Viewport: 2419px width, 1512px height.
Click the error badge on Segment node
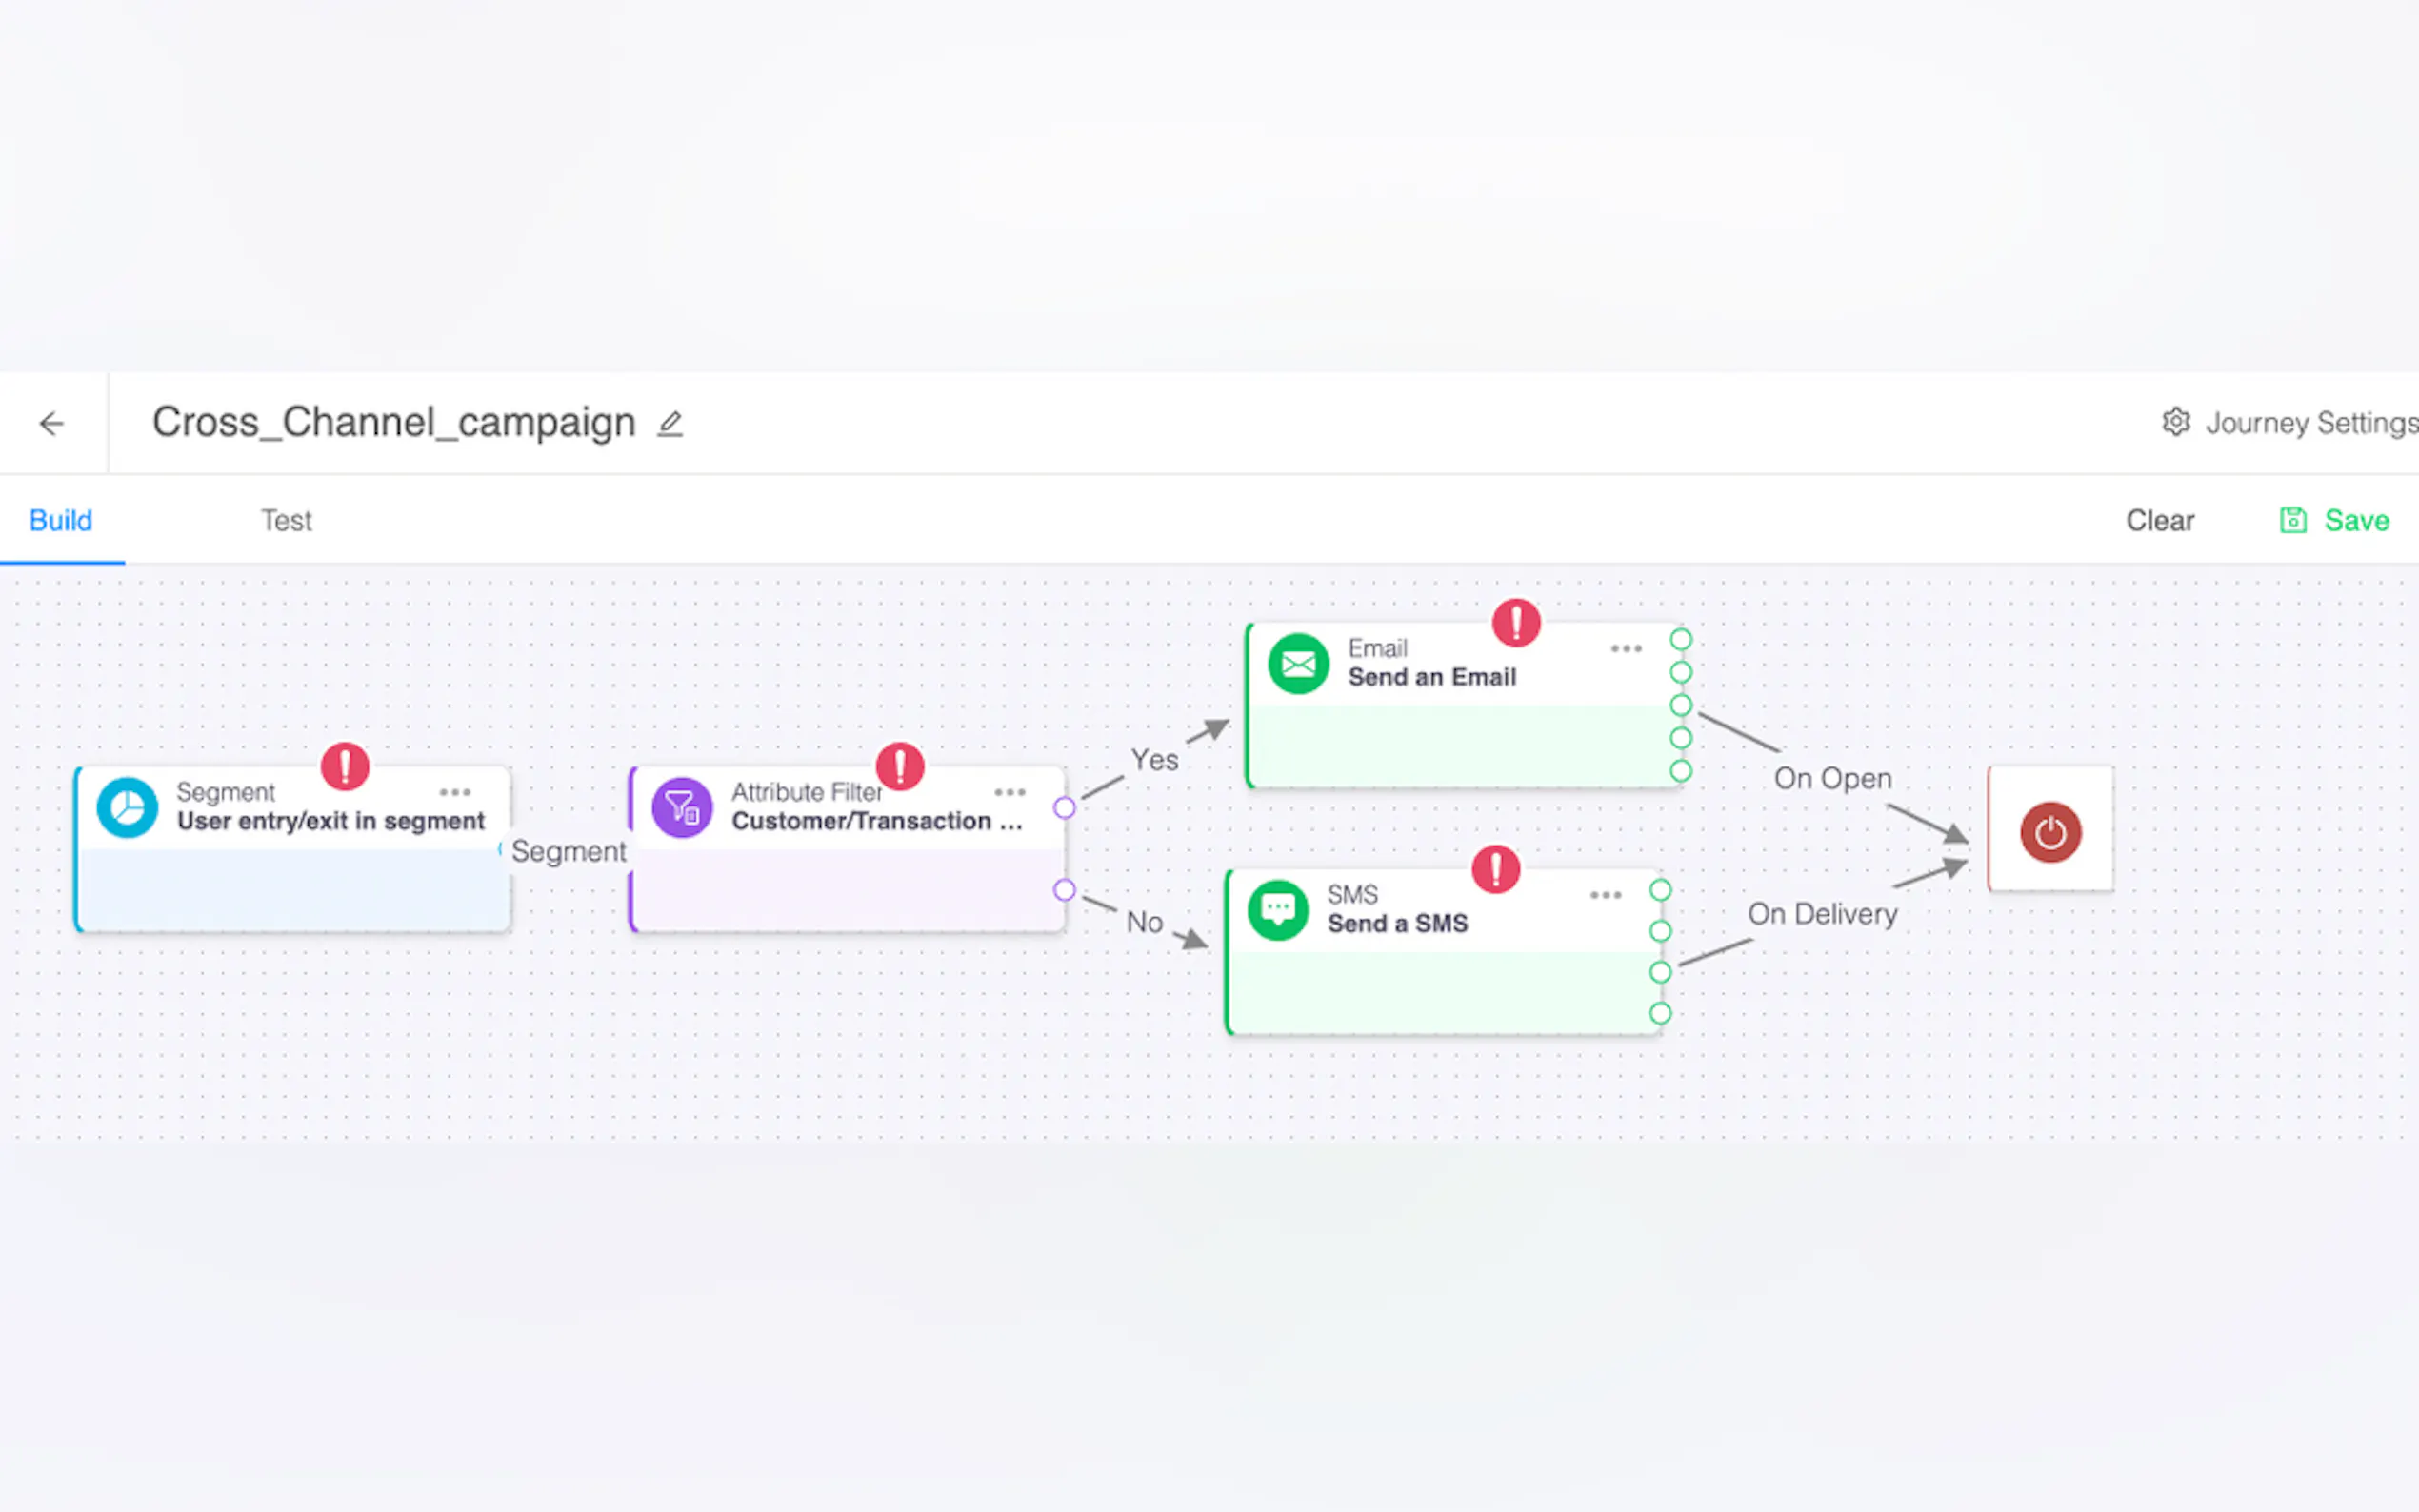pos(345,767)
